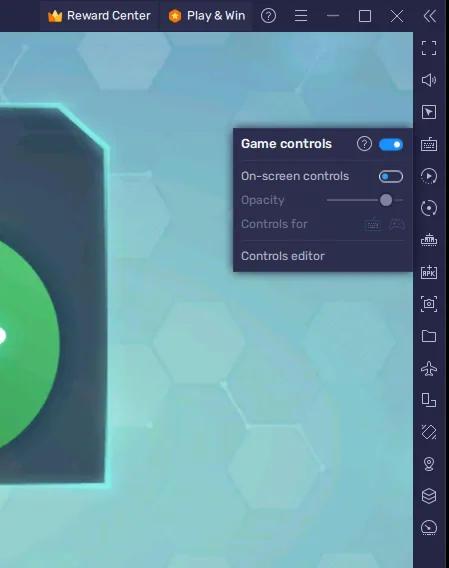Collapse the side toolbar with double chevron
449x568 pixels.
pyautogui.click(x=429, y=16)
